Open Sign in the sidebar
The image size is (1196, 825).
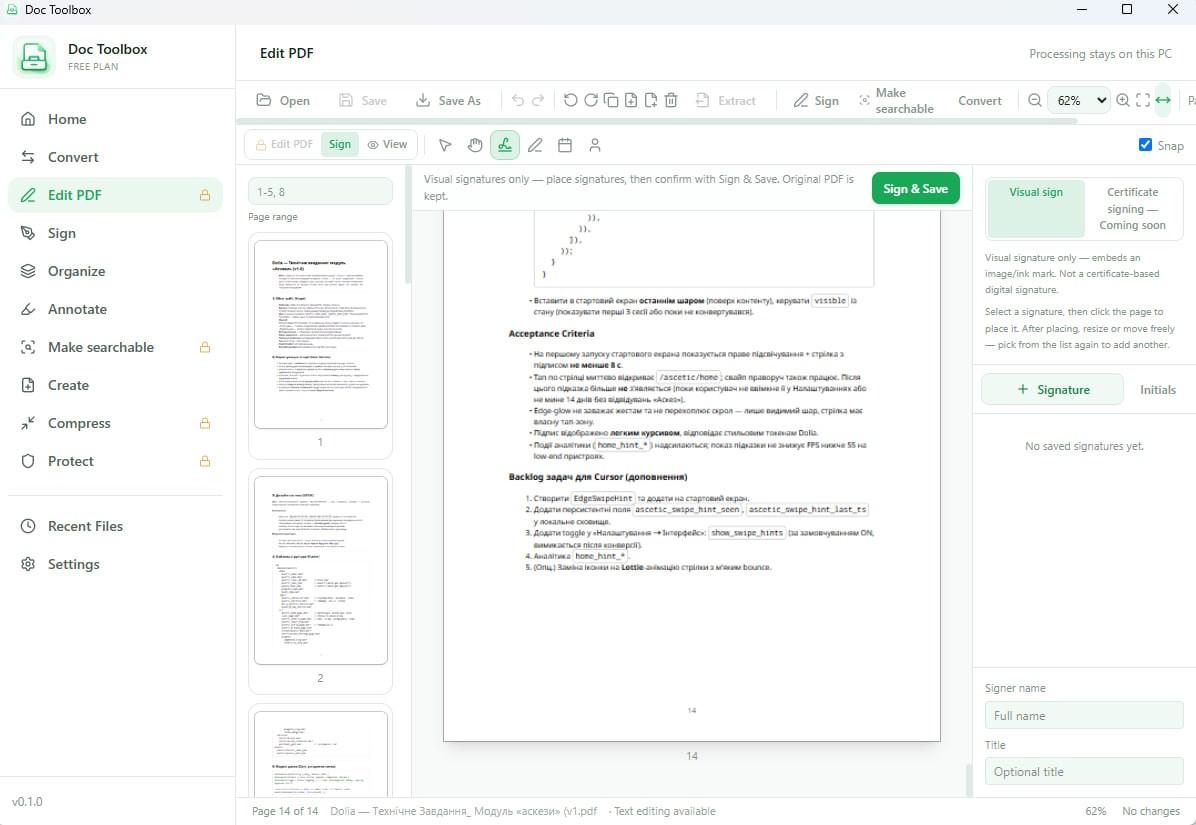click(x=115, y=233)
